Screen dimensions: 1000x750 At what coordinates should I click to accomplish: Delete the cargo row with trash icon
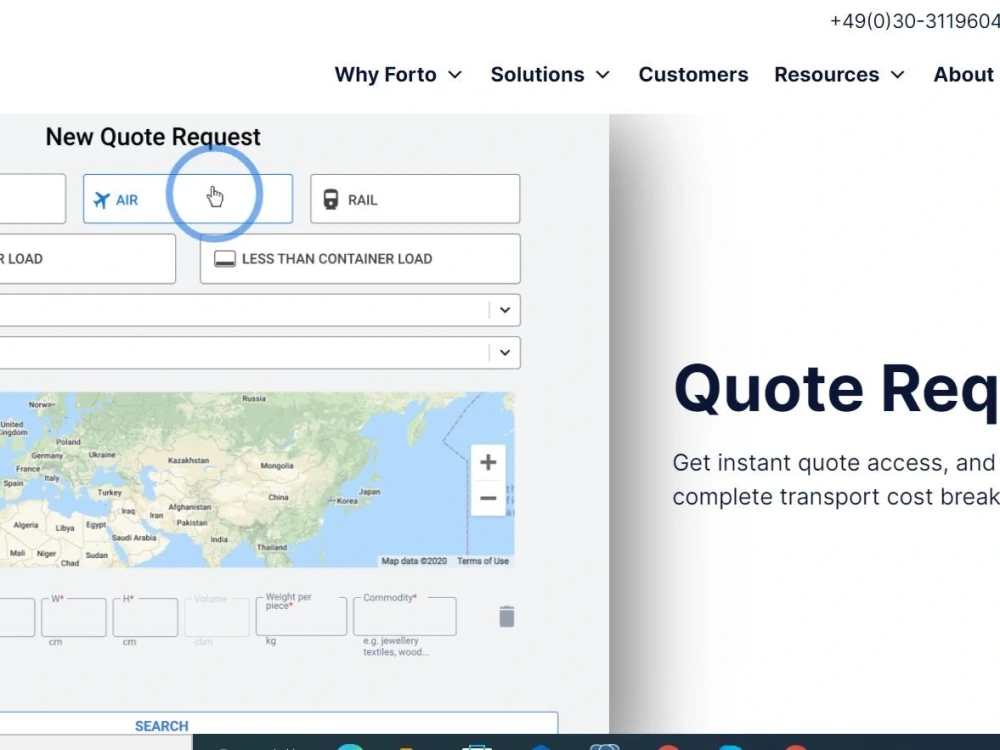506,617
